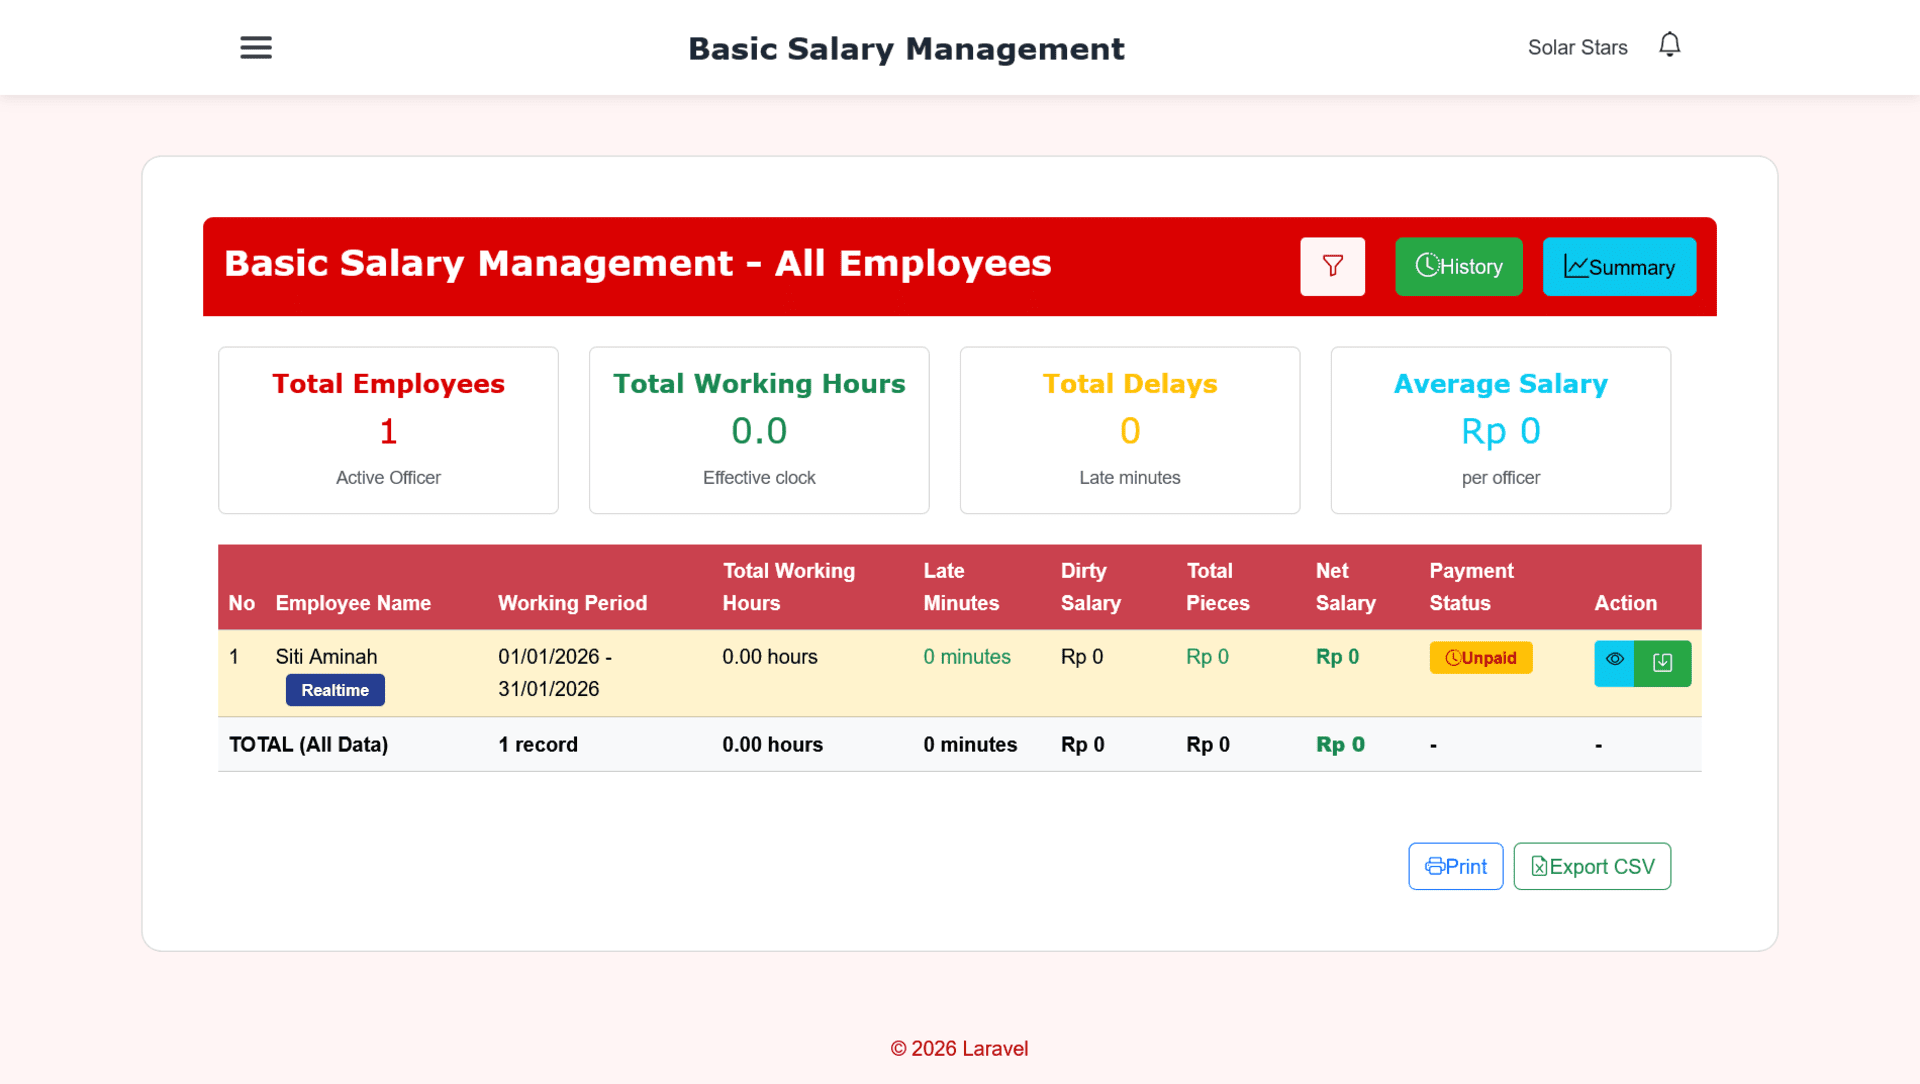Image resolution: width=1920 pixels, height=1084 pixels.
Task: Open the Solar Stars user menu
Action: tap(1577, 48)
